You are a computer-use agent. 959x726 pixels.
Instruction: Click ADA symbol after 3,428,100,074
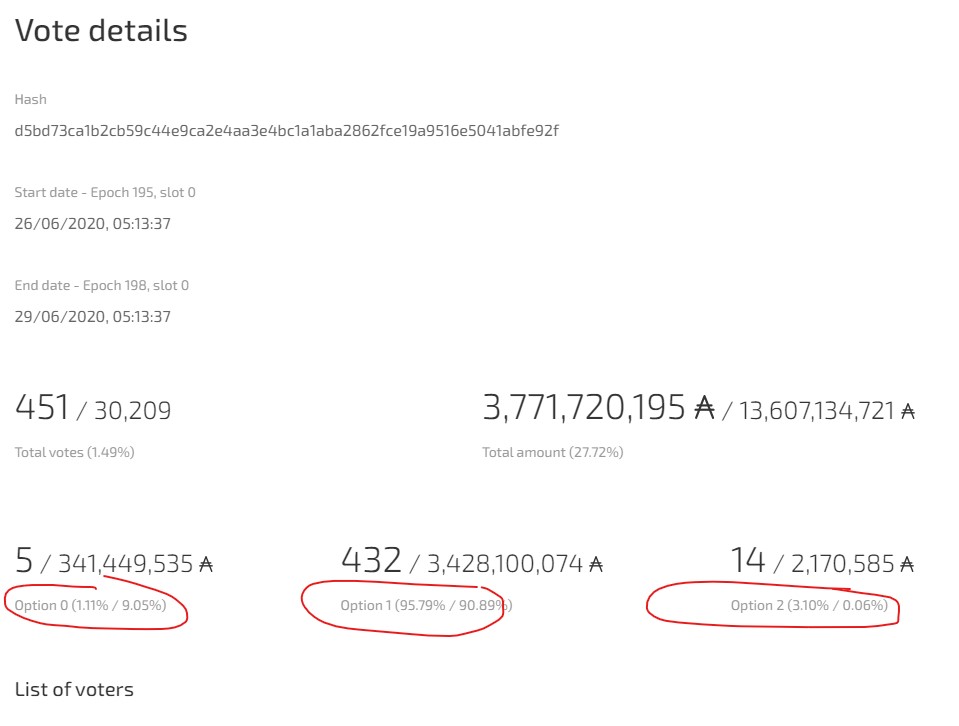click(x=596, y=564)
